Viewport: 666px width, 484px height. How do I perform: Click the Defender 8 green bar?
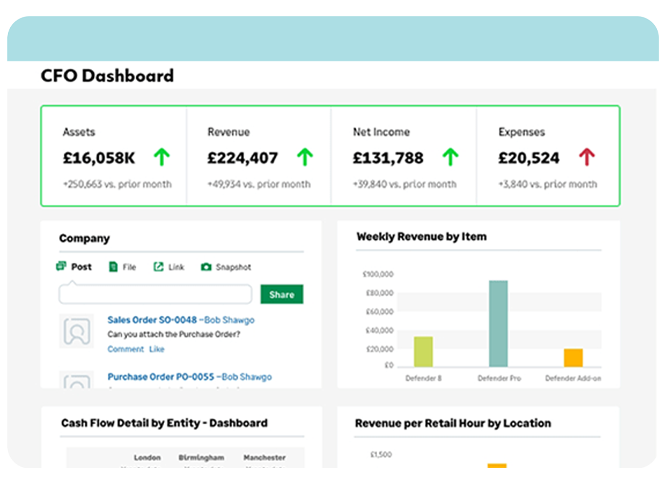(423, 352)
